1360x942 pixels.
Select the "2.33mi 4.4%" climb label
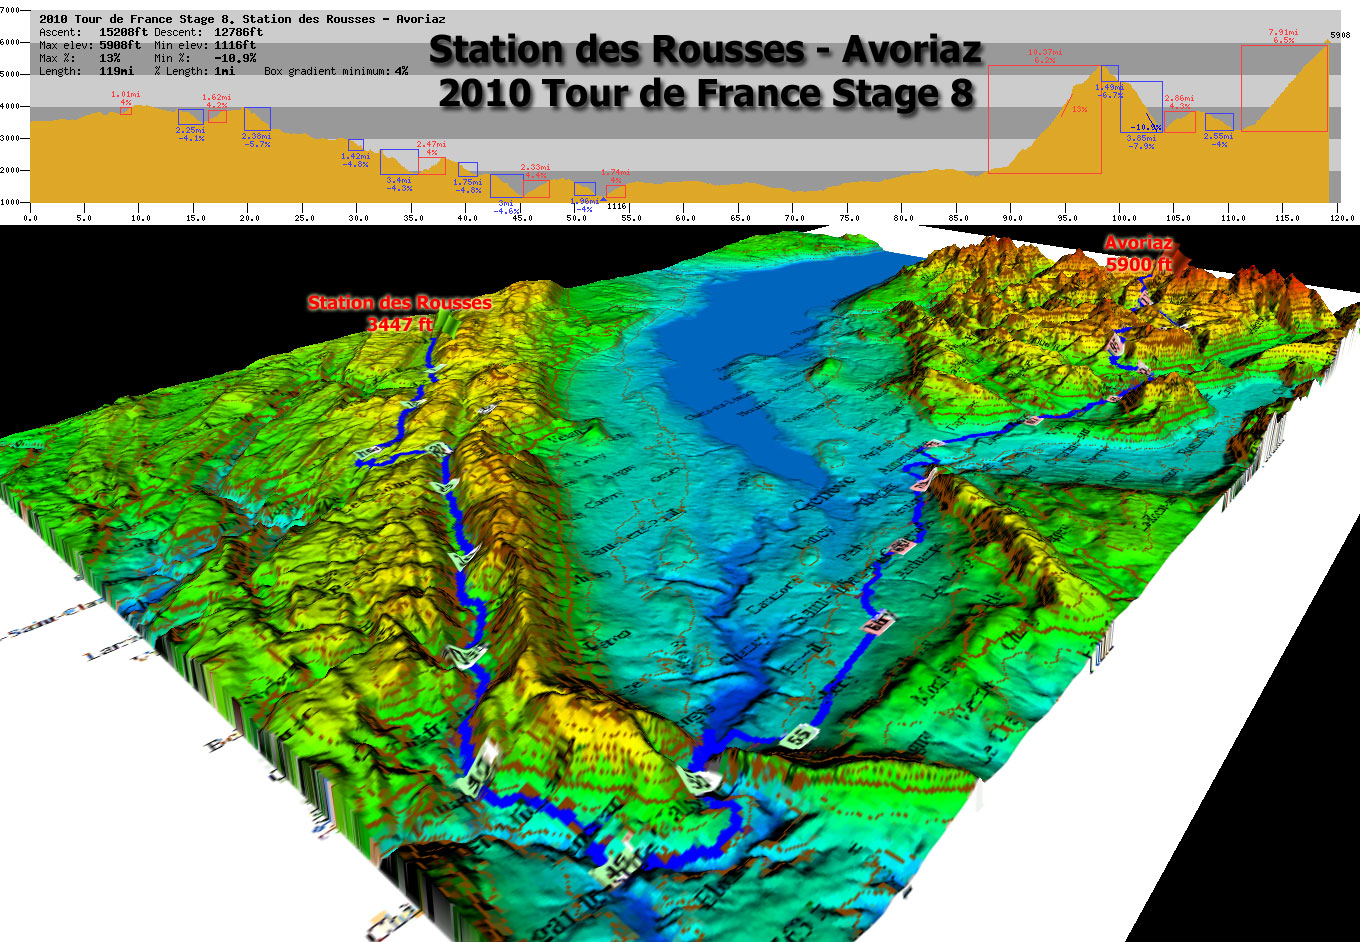[x=536, y=171]
